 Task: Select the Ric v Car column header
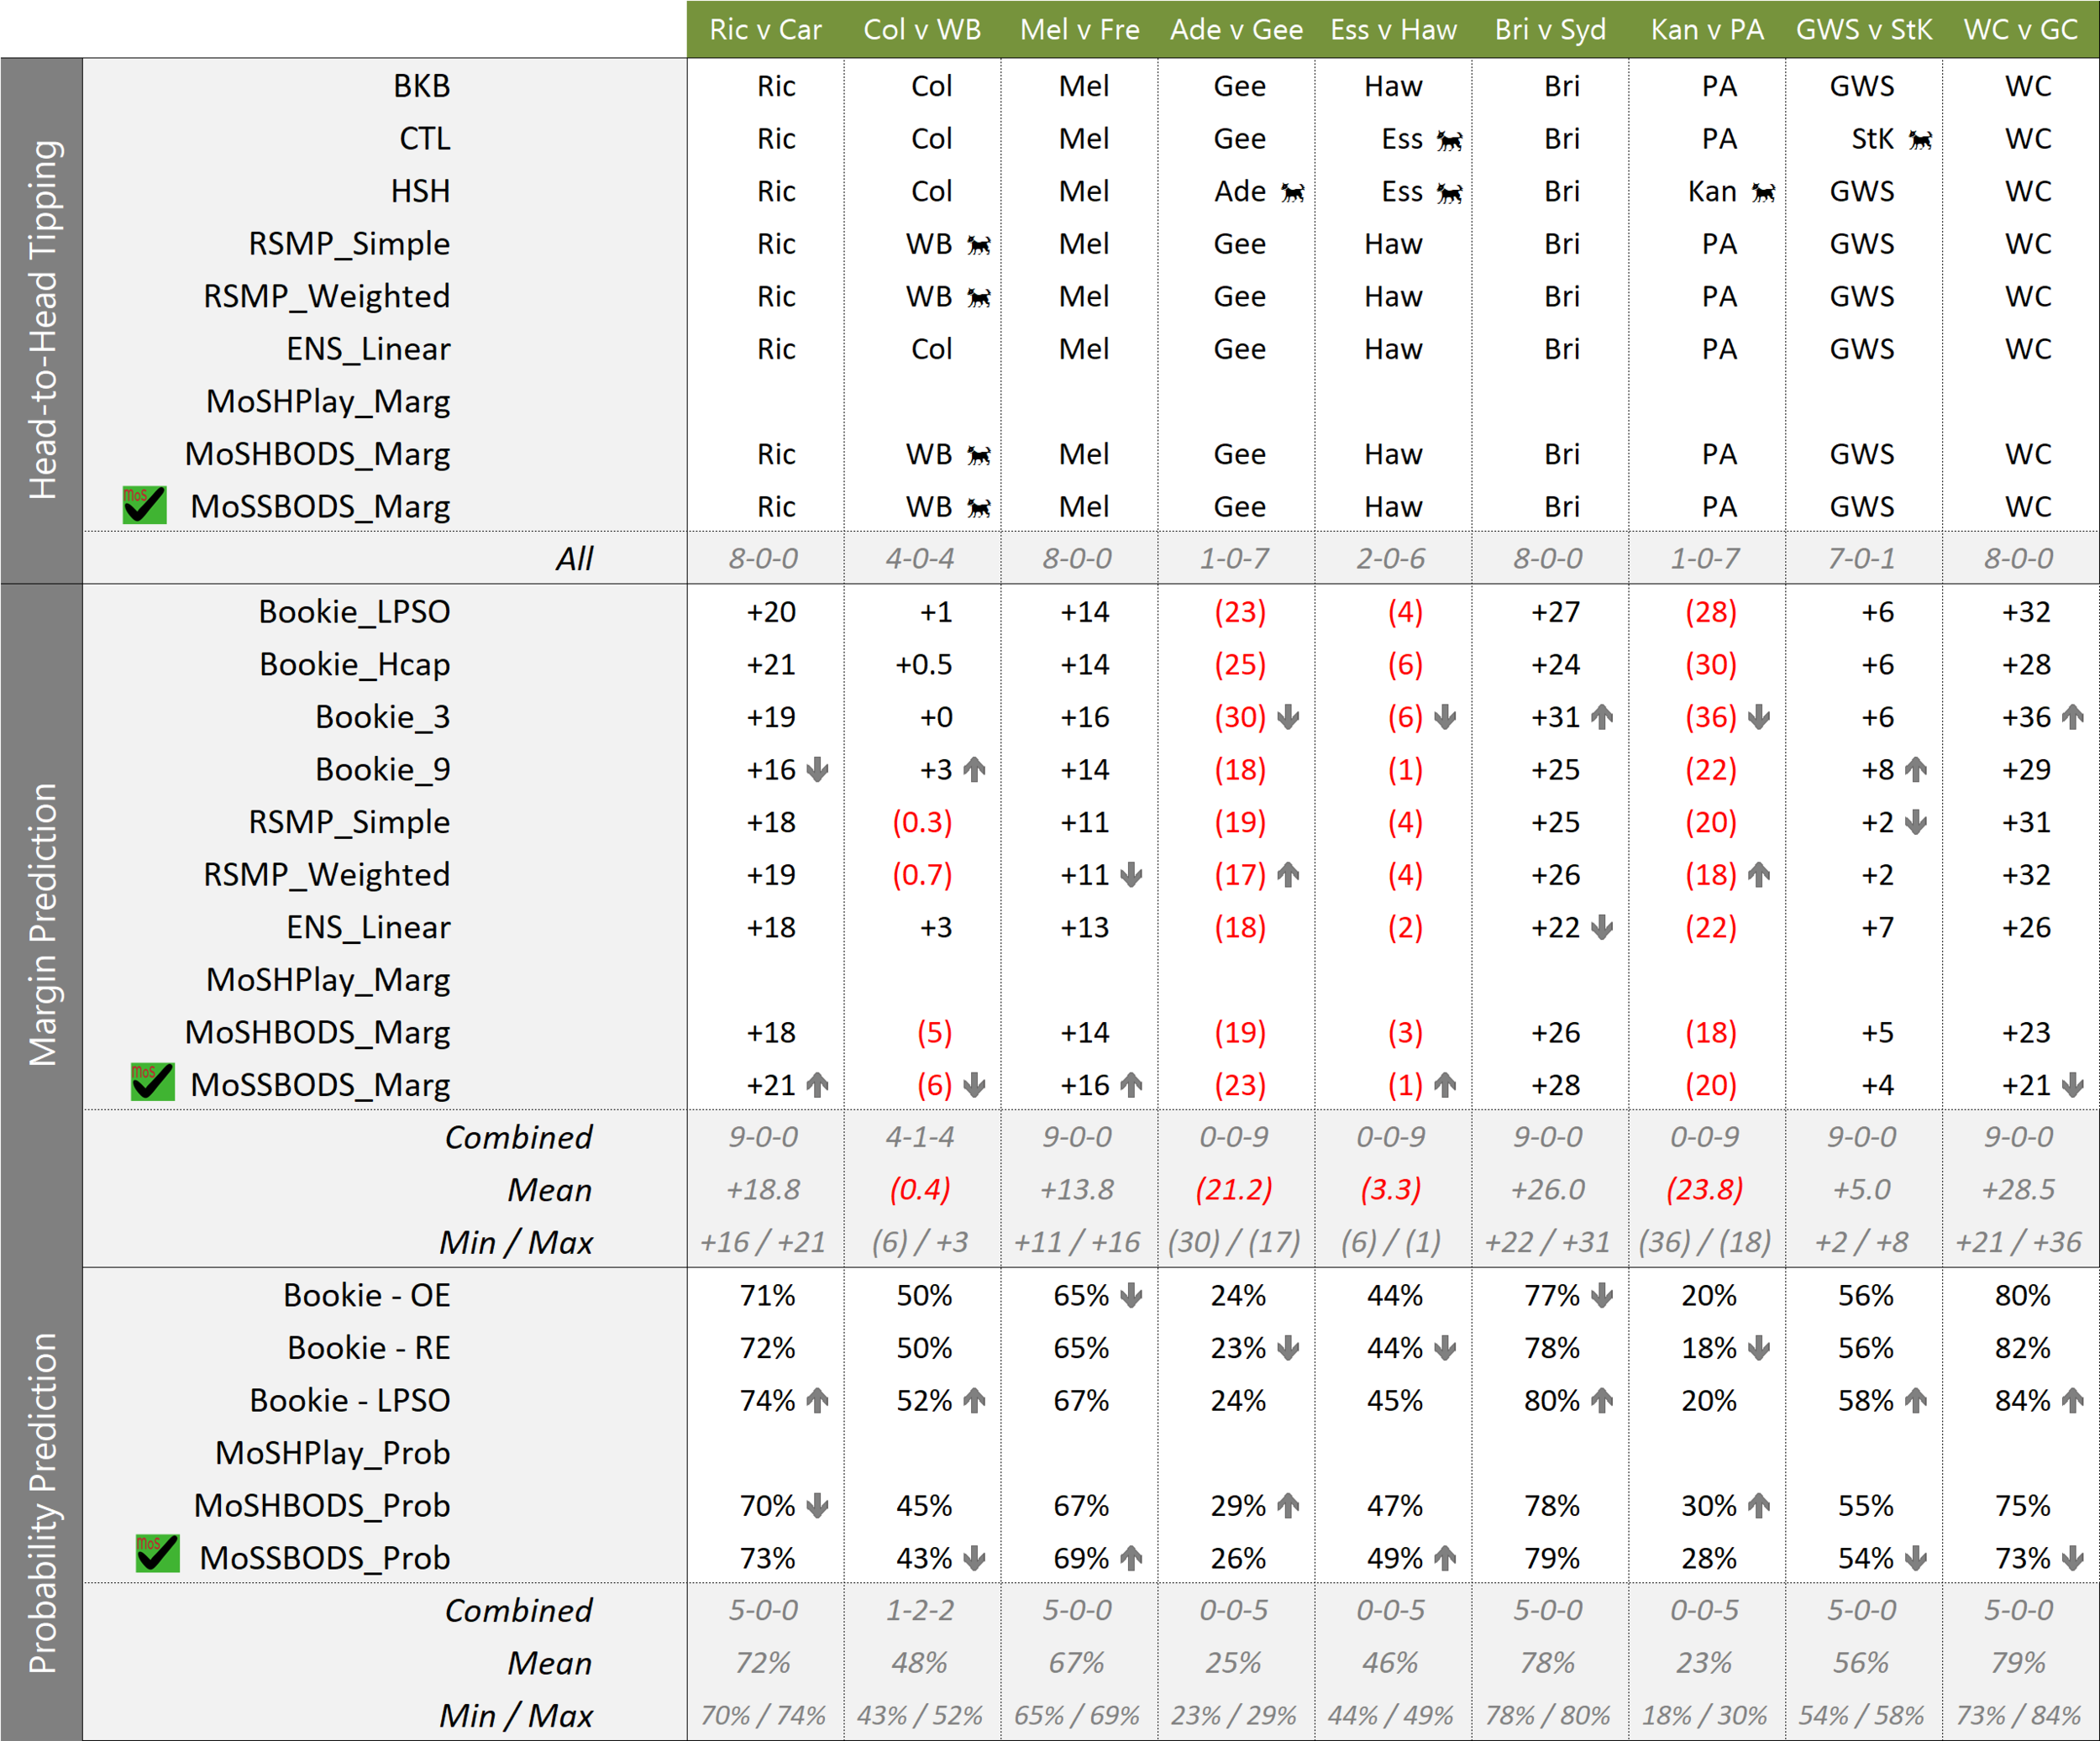[765, 29]
